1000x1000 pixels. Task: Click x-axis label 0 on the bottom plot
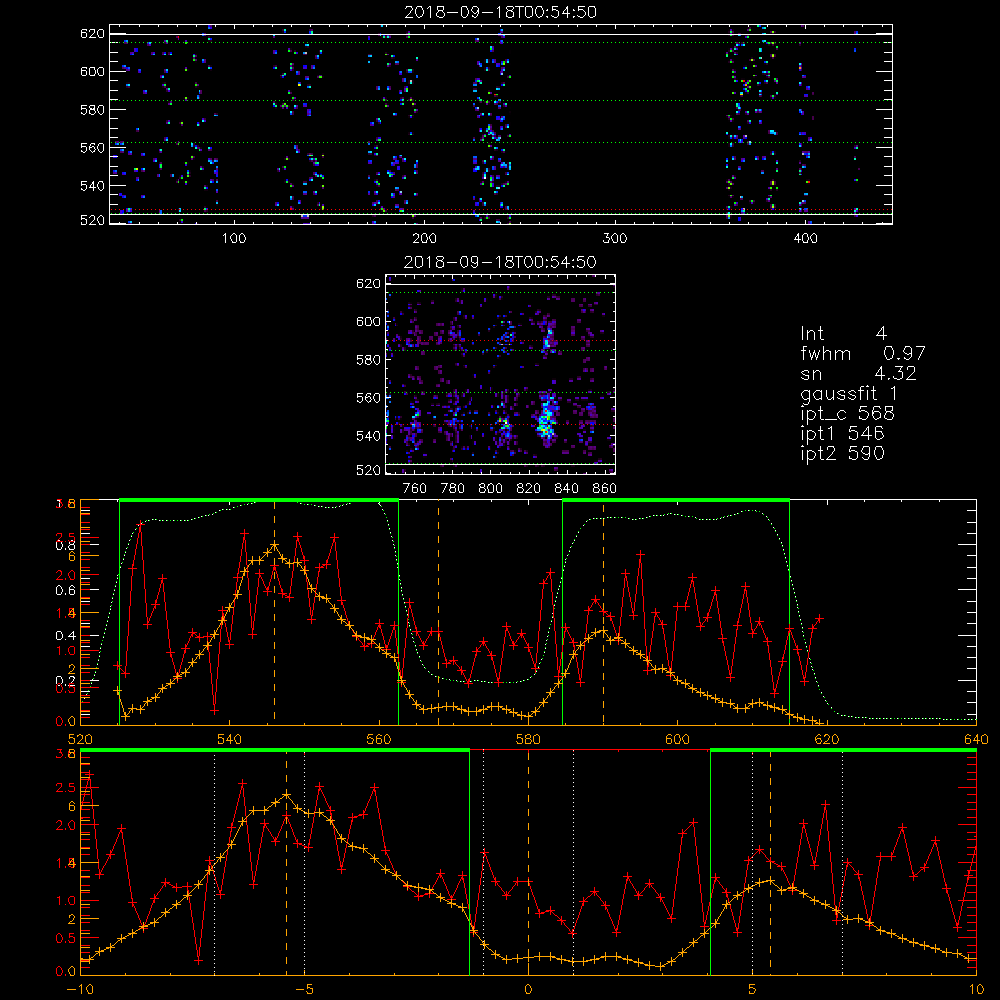coord(528,989)
